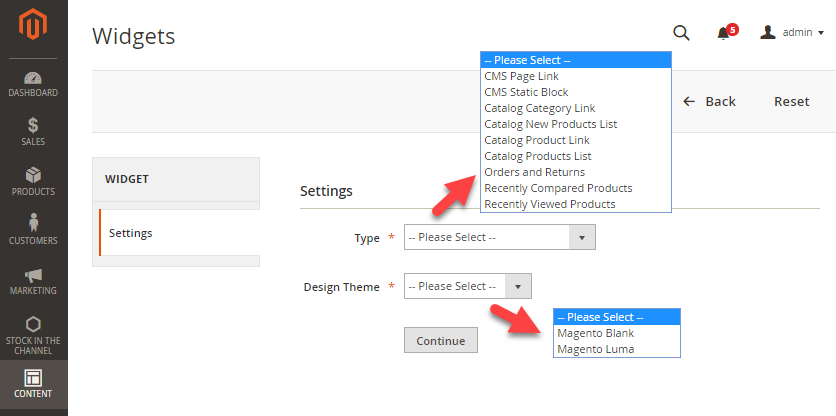Expand the admin account dropdown
The width and height of the screenshot is (836, 416).
point(792,33)
